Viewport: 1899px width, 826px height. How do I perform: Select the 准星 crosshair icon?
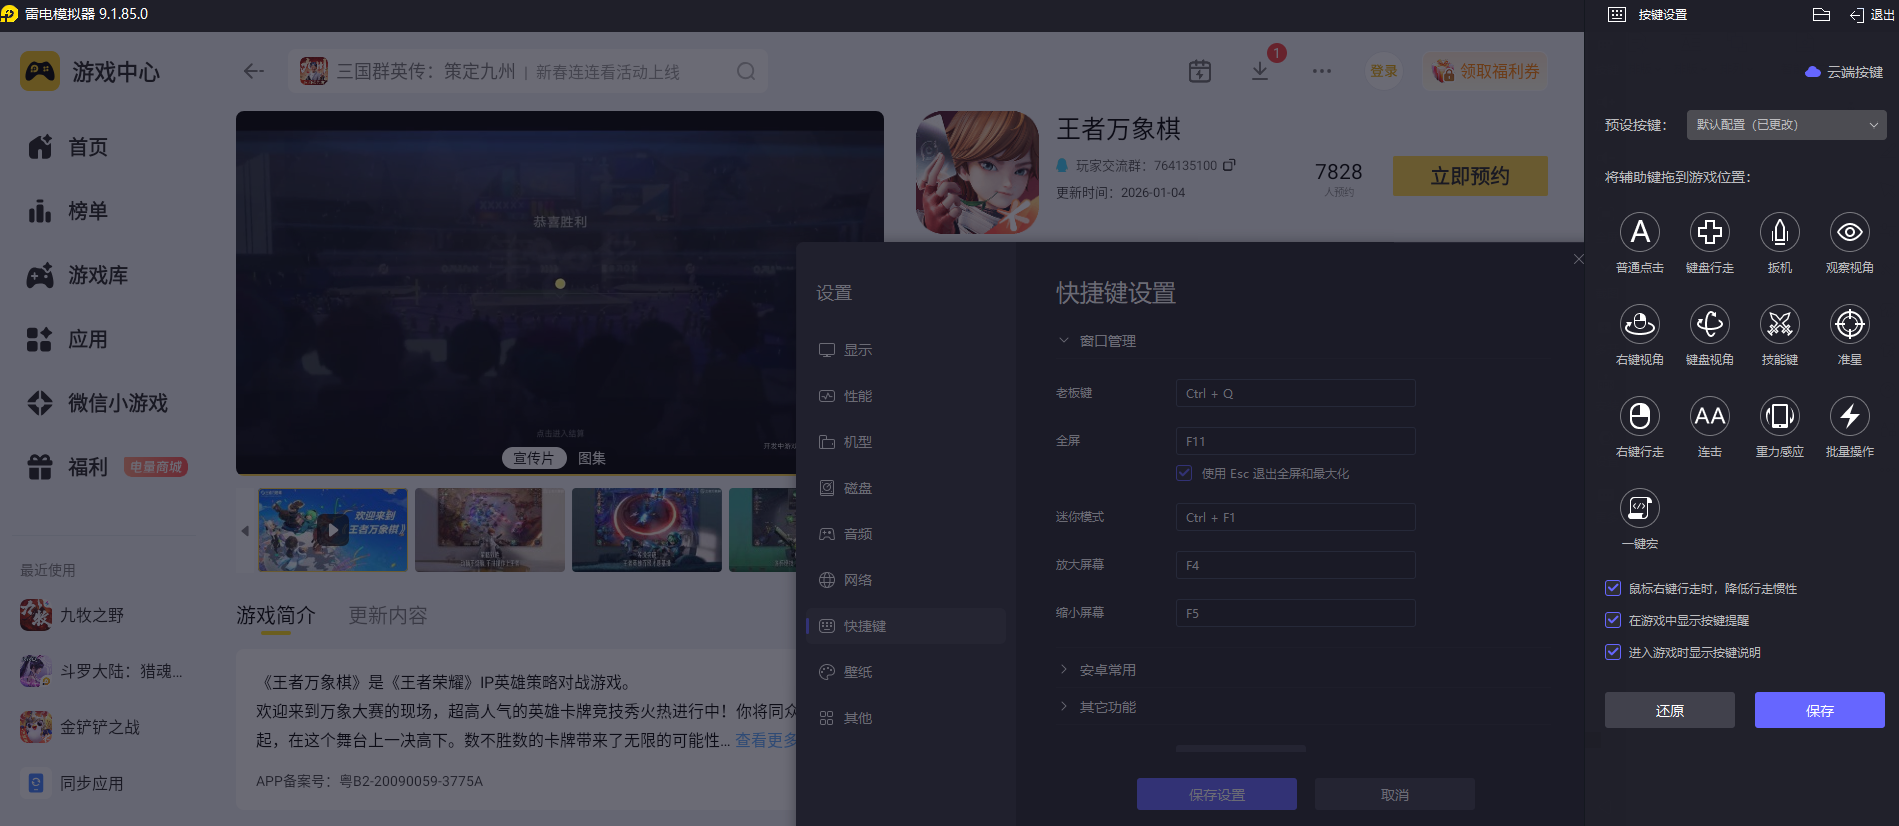1850,324
